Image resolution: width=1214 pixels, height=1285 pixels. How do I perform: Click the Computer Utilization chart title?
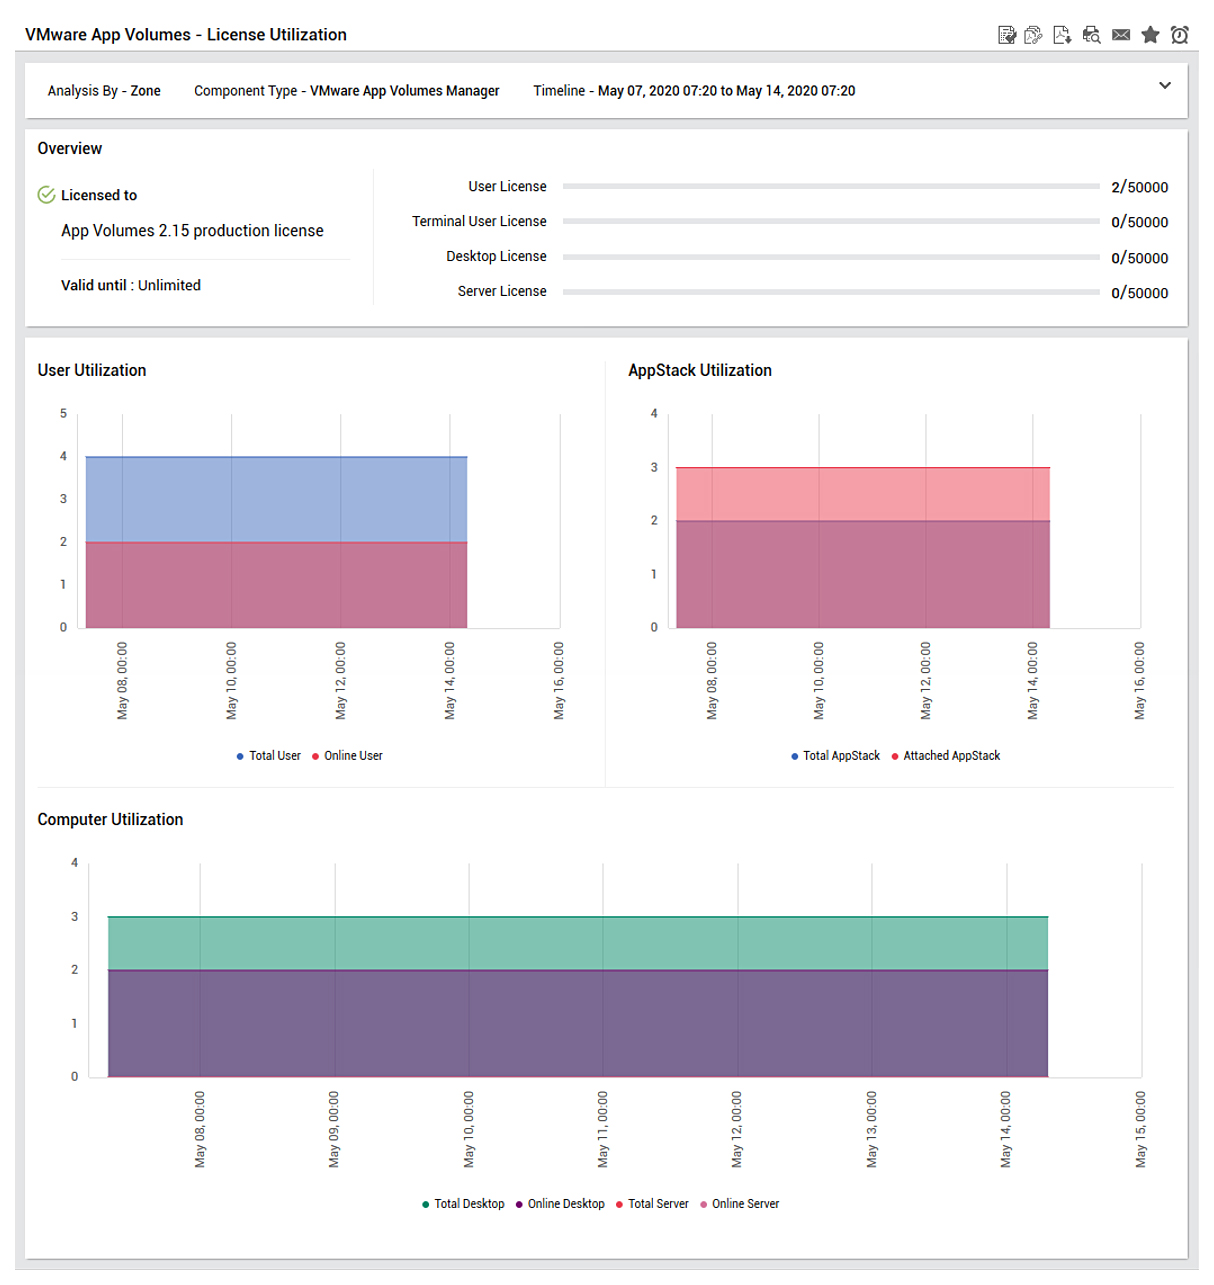click(110, 819)
